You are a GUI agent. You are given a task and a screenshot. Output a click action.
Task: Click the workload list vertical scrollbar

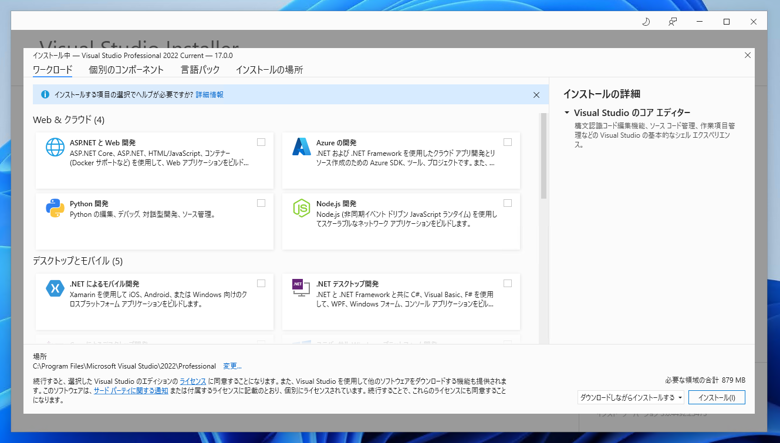click(543, 156)
